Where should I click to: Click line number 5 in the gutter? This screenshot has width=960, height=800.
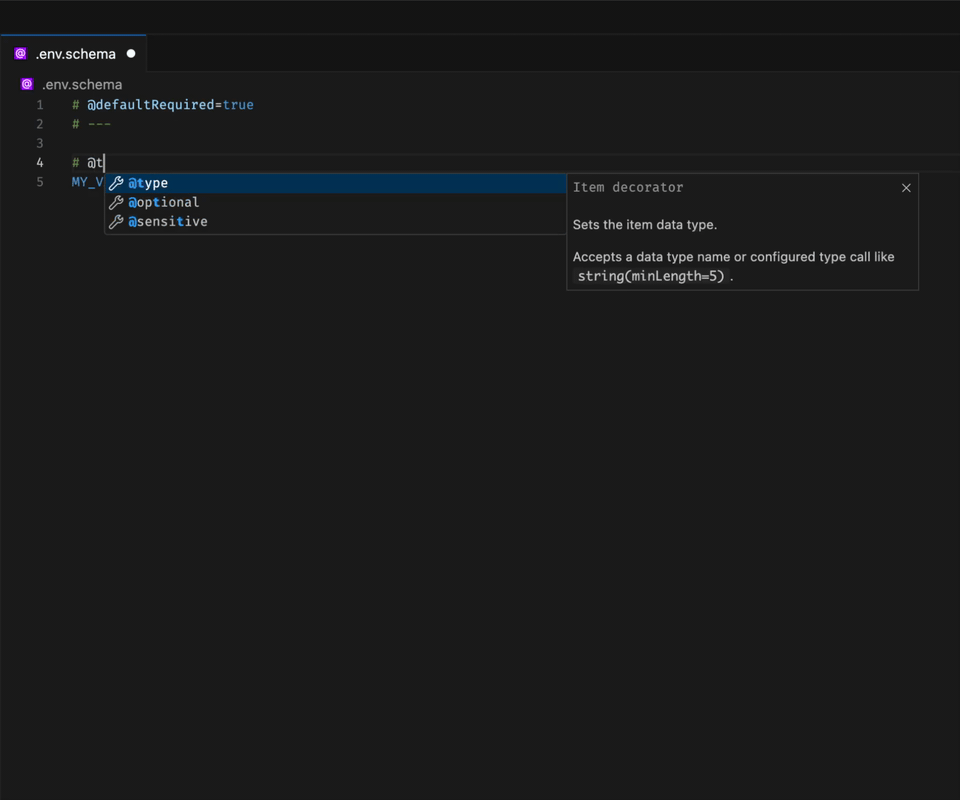click(40, 181)
